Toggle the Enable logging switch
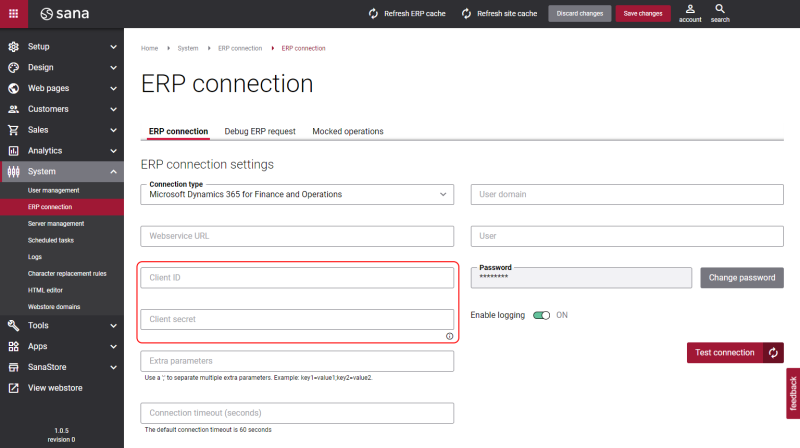 541,315
